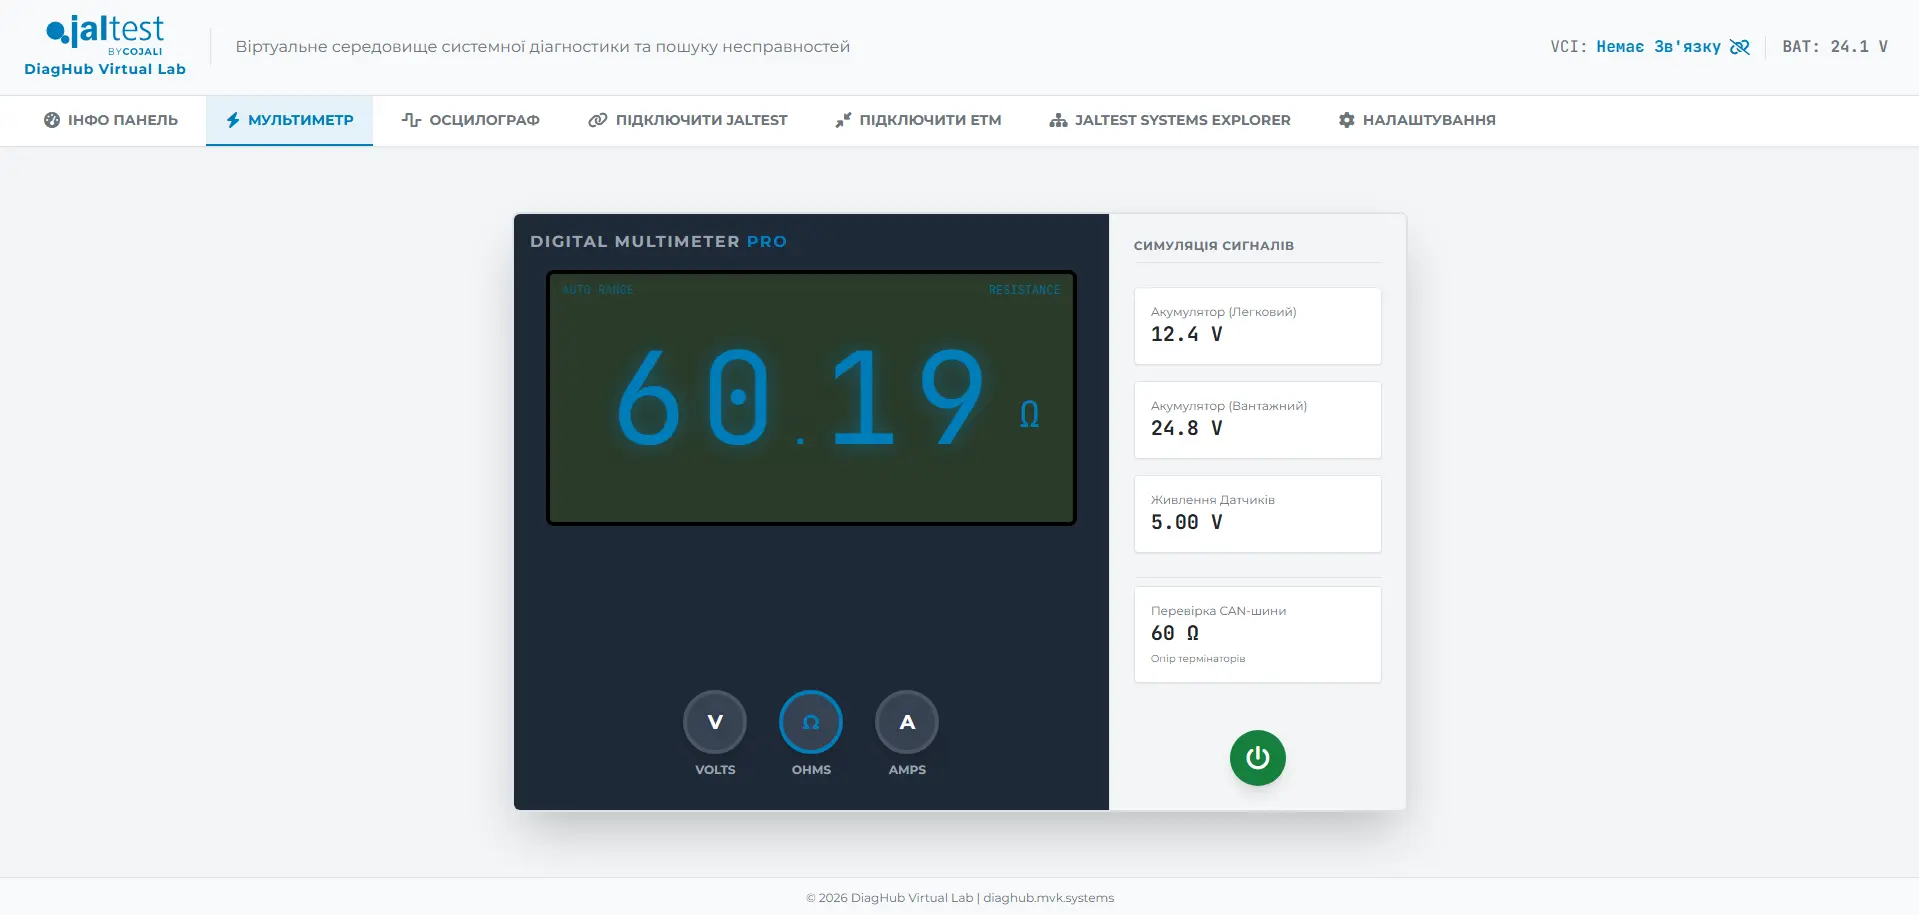Click the Systems Explorer hierarchy icon
This screenshot has width=1919, height=915.
tap(1058, 120)
